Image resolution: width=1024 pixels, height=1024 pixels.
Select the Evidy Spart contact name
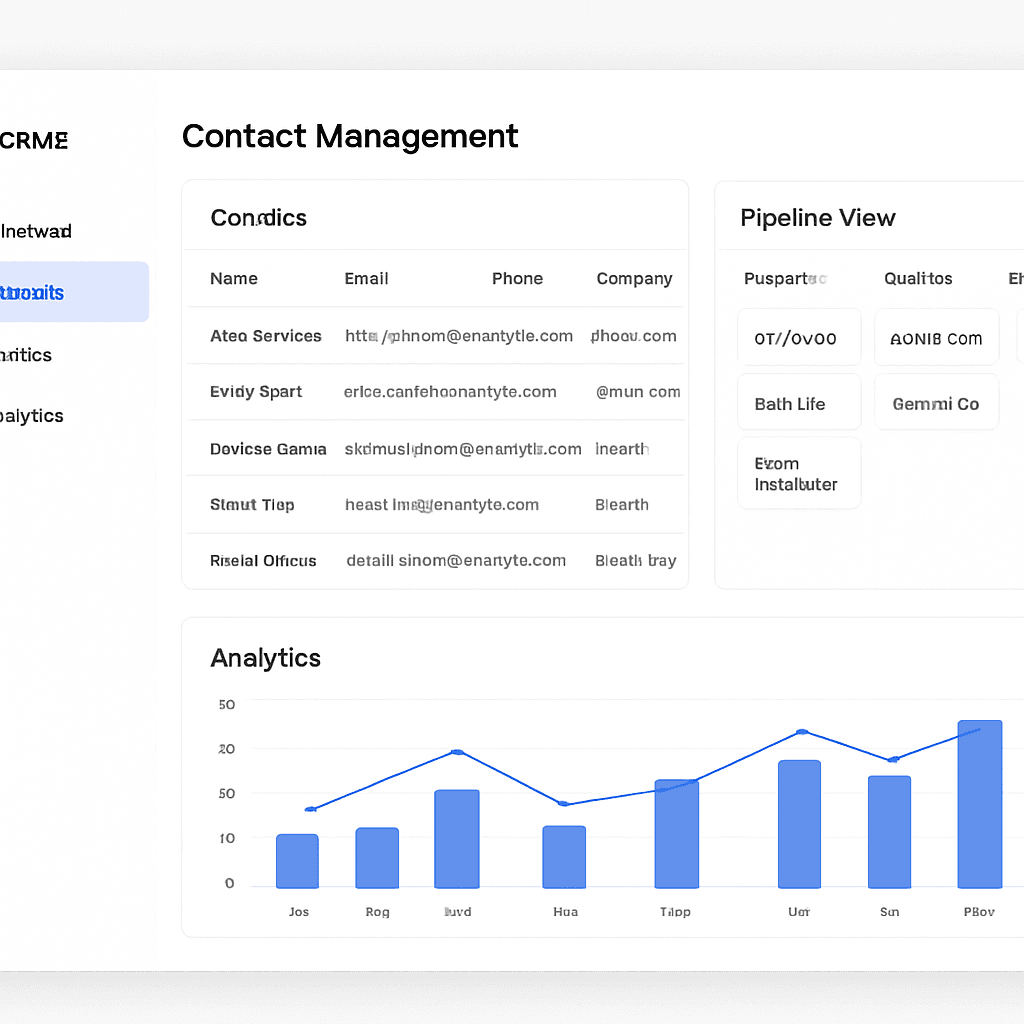click(x=256, y=392)
